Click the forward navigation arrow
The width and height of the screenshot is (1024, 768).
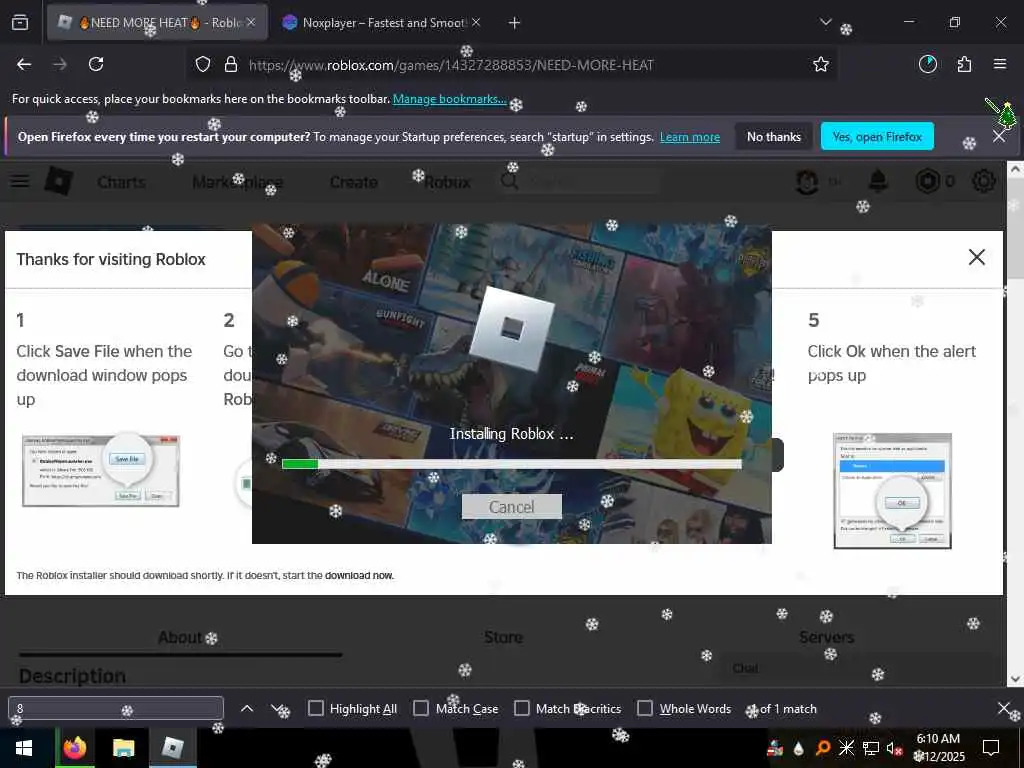(60, 64)
